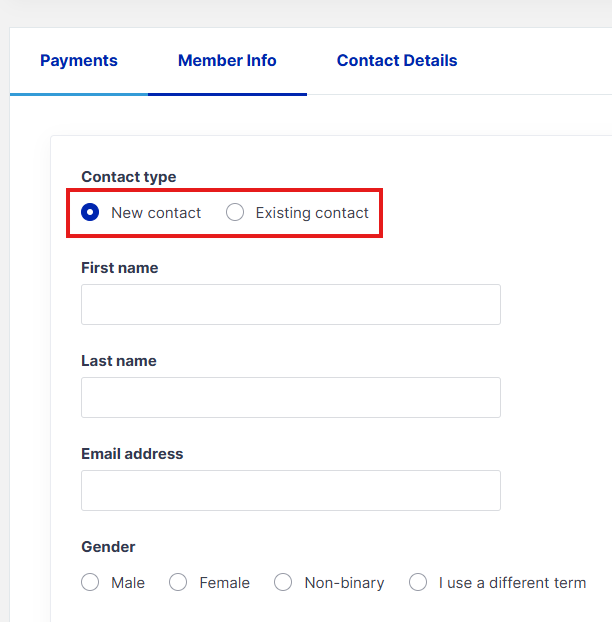612x622 pixels.
Task: Click the 'I use a different term' text
Action: pos(512,583)
